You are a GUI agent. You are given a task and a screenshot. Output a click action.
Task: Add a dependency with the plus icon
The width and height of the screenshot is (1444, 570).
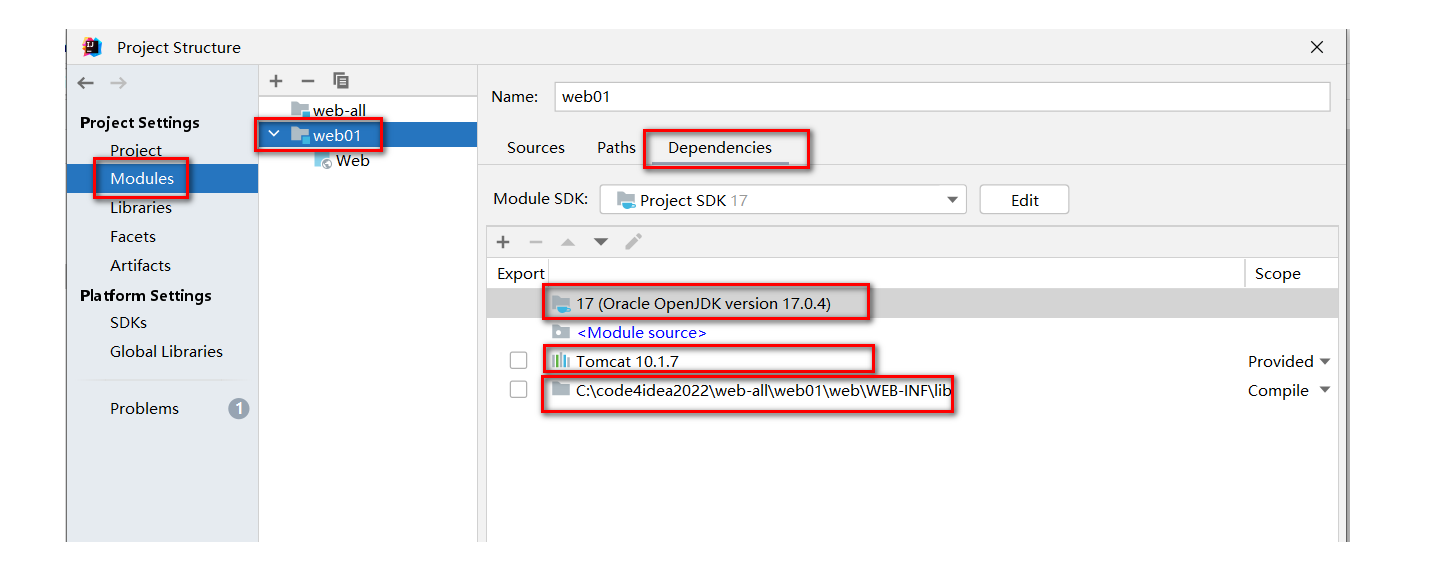point(503,242)
